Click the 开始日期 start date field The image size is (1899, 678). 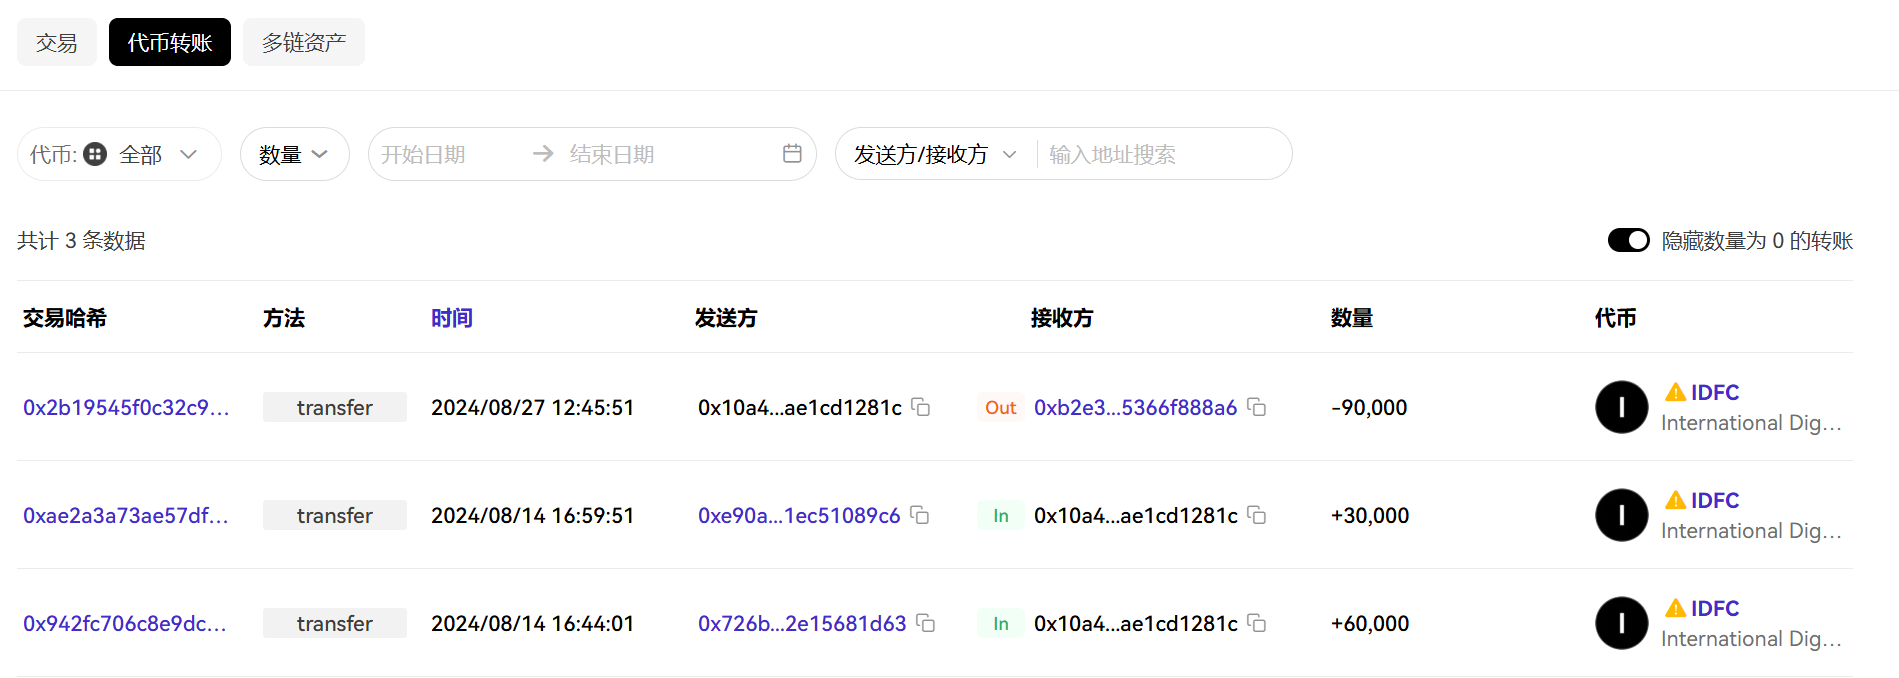[440, 154]
